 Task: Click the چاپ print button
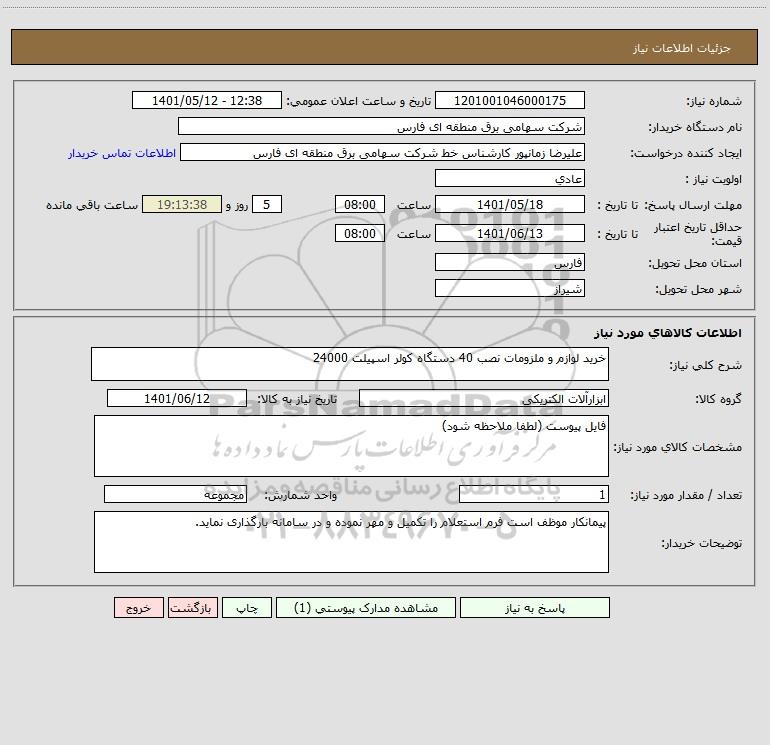(x=247, y=608)
